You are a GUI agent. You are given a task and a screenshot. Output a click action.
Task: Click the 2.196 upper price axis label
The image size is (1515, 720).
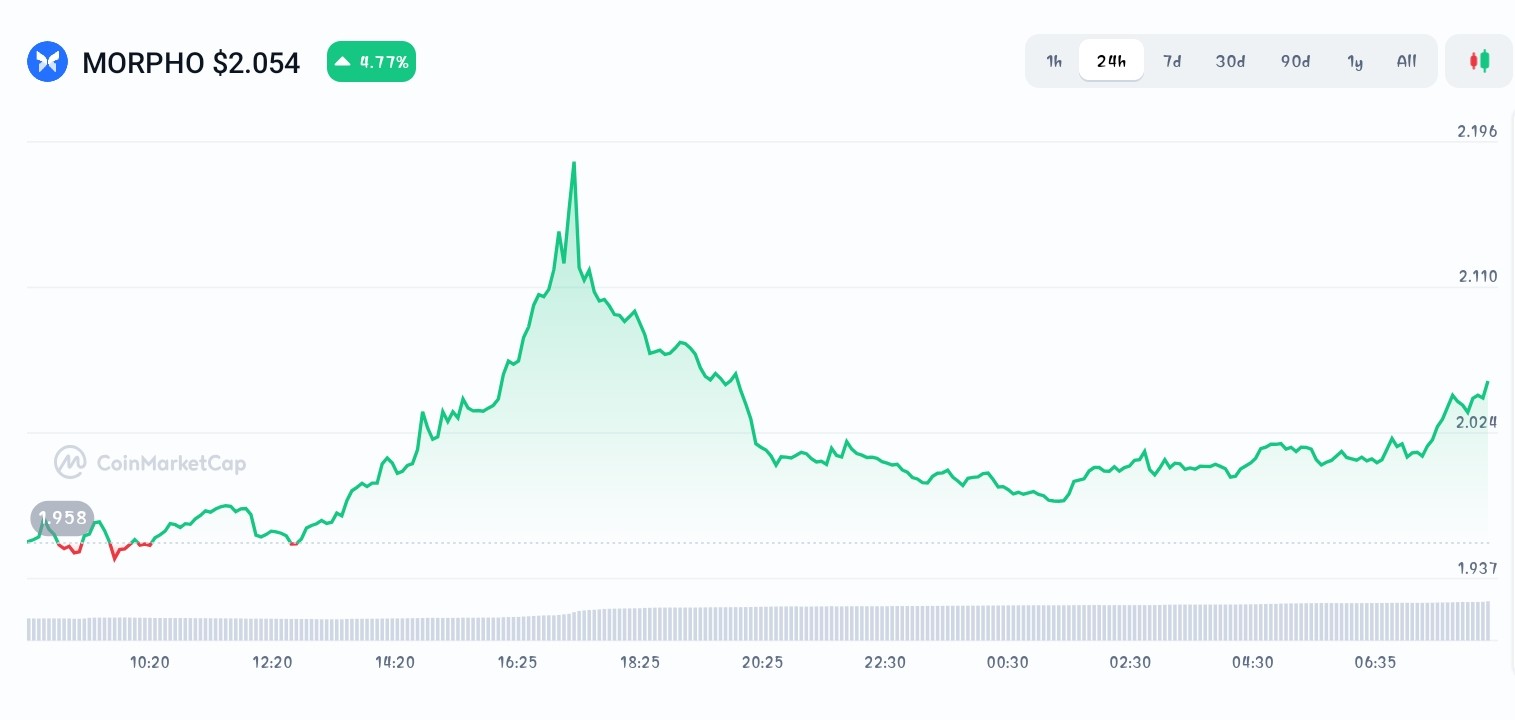click(x=1477, y=131)
